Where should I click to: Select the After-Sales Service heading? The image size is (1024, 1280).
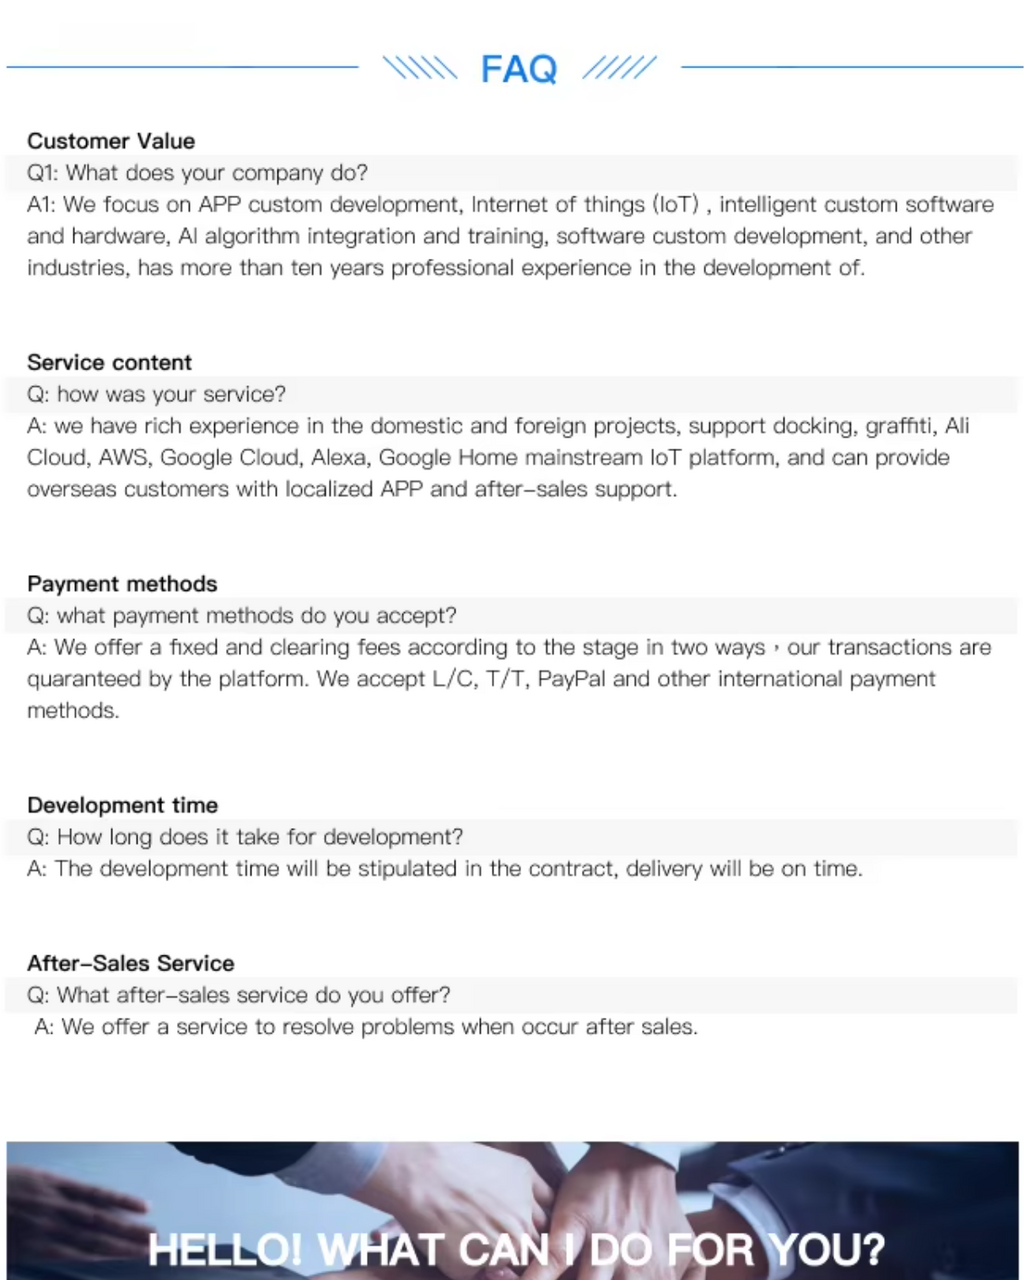(x=131, y=964)
